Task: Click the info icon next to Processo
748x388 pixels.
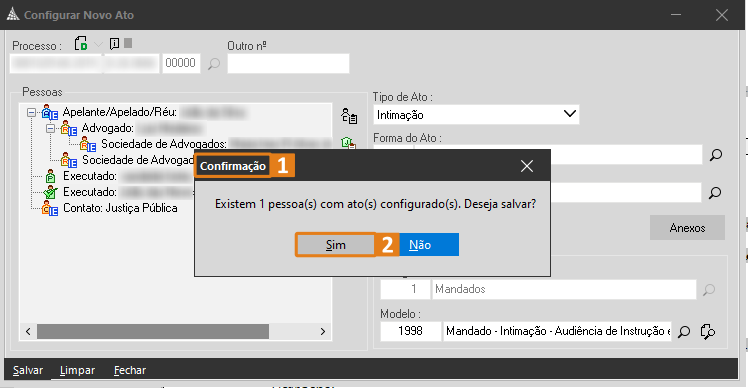Action: 114,44
